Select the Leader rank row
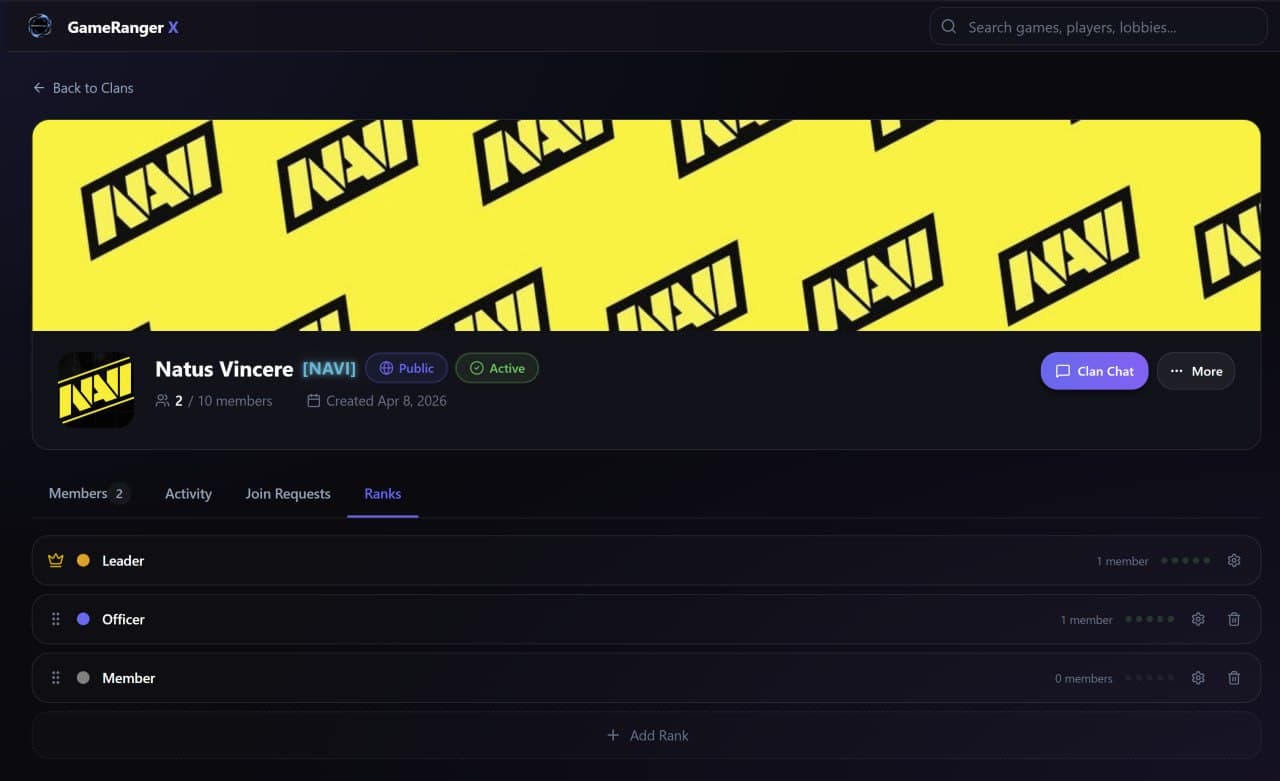Image resolution: width=1280 pixels, height=781 pixels. [646, 560]
